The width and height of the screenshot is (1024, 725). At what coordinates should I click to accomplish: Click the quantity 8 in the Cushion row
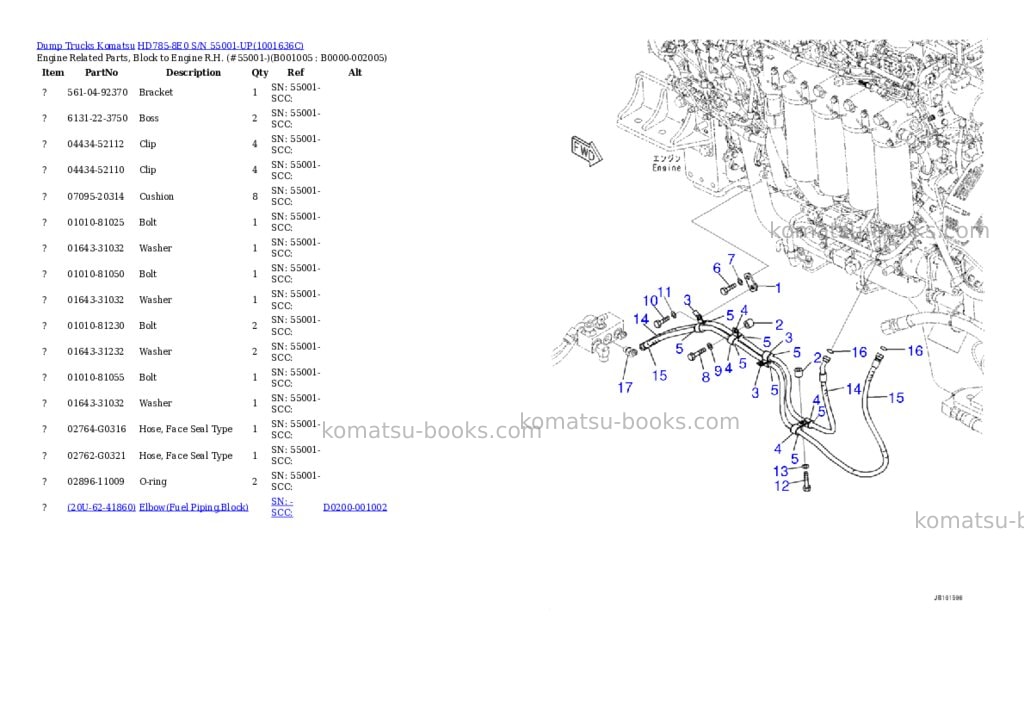pyautogui.click(x=255, y=197)
